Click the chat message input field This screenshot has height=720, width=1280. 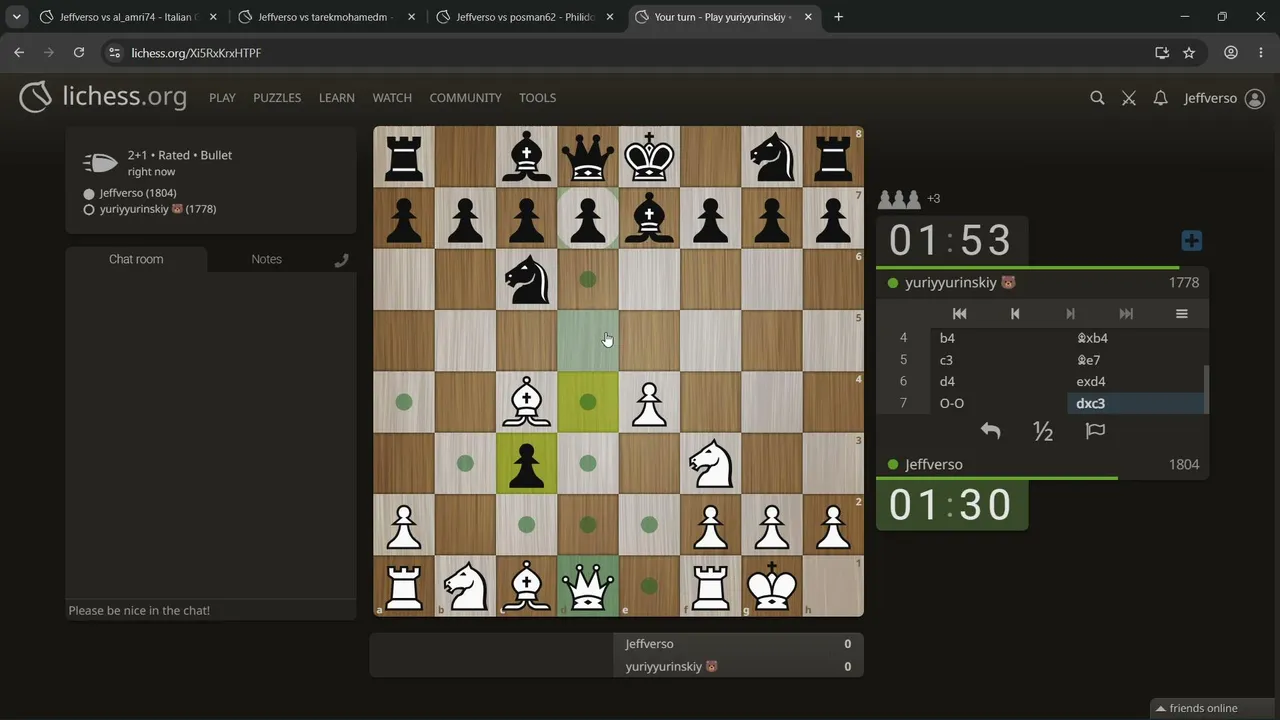211,610
